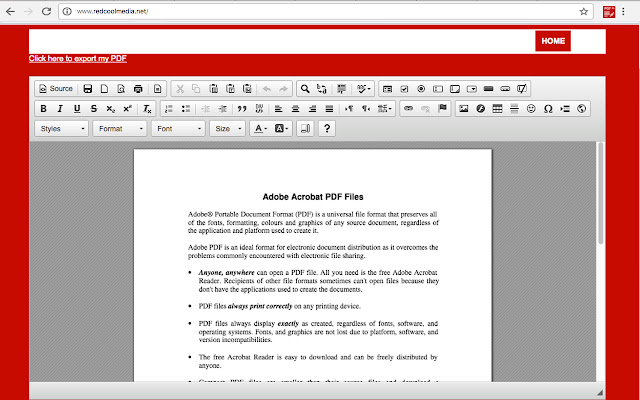Insert special character with Omega icon
Viewport: 640px width, 400px height.
548,109
